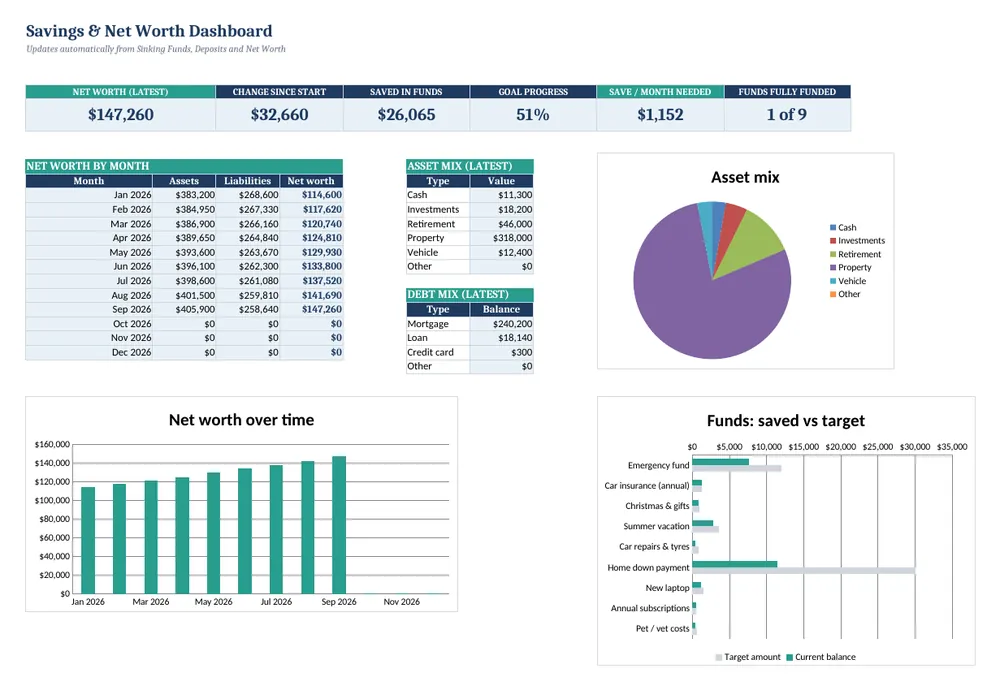1000x690 pixels.
Task: Click the Change Since Start value $32,660
Action: coord(279,115)
